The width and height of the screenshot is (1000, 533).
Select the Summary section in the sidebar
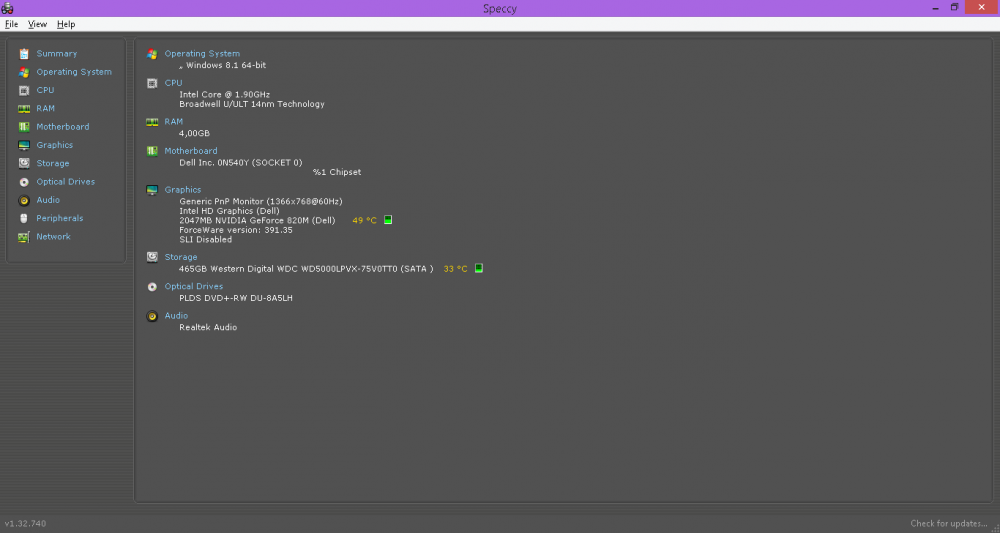point(57,54)
